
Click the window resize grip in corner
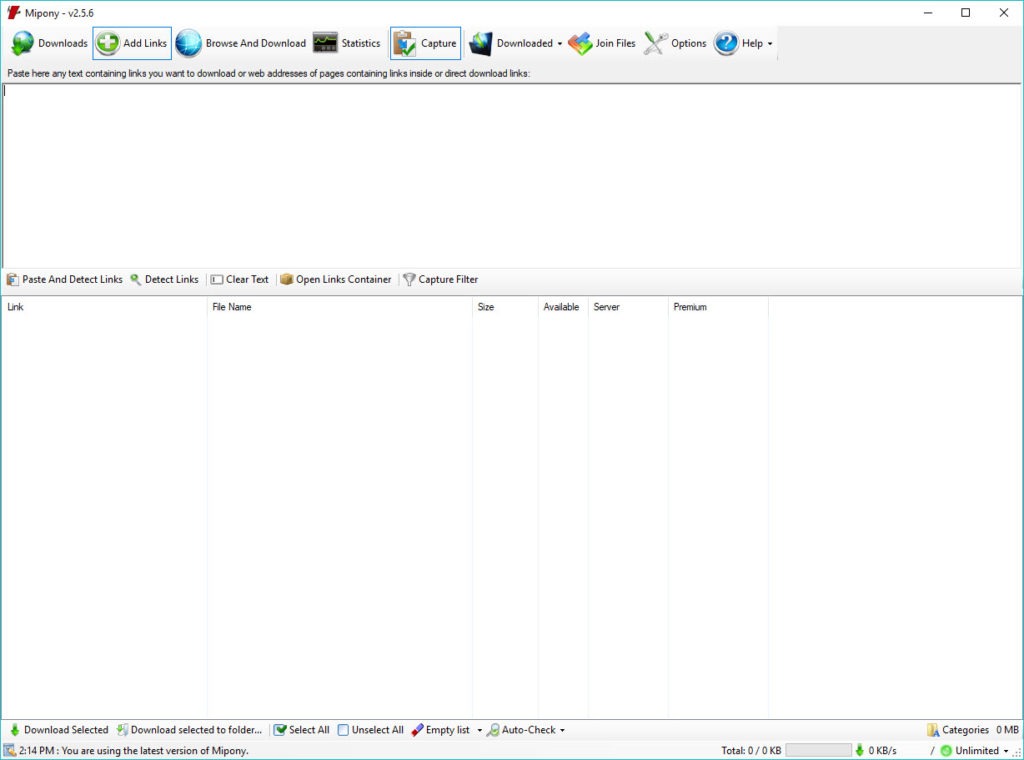[x=1017, y=753]
